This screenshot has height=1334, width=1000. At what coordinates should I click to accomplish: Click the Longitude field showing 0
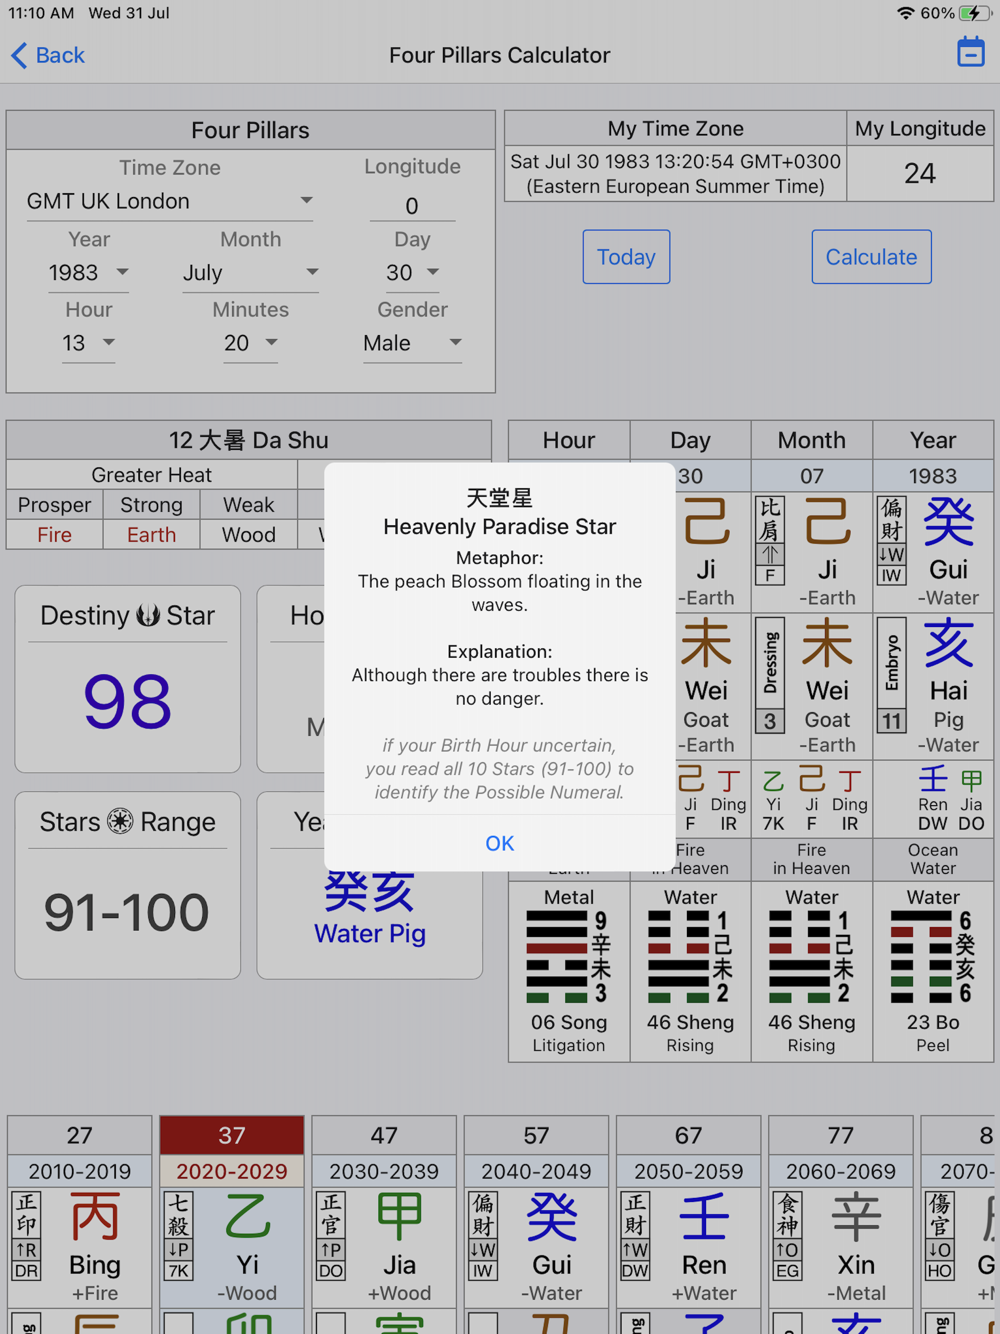tap(412, 206)
